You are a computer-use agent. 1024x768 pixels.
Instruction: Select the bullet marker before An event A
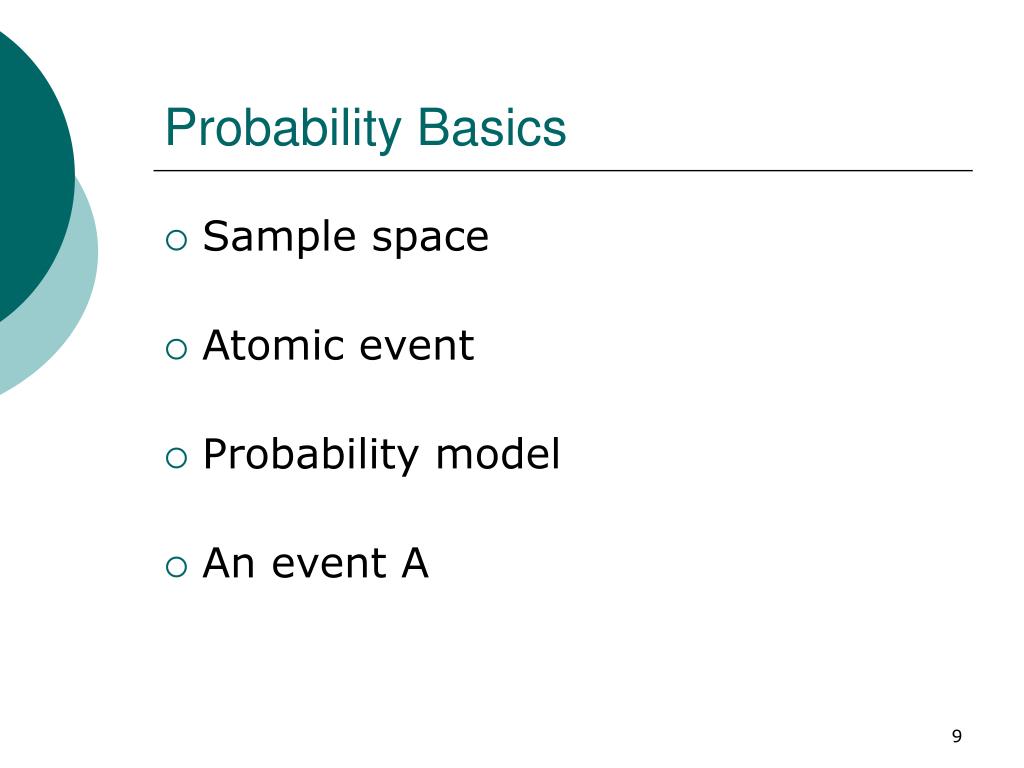click(176, 567)
